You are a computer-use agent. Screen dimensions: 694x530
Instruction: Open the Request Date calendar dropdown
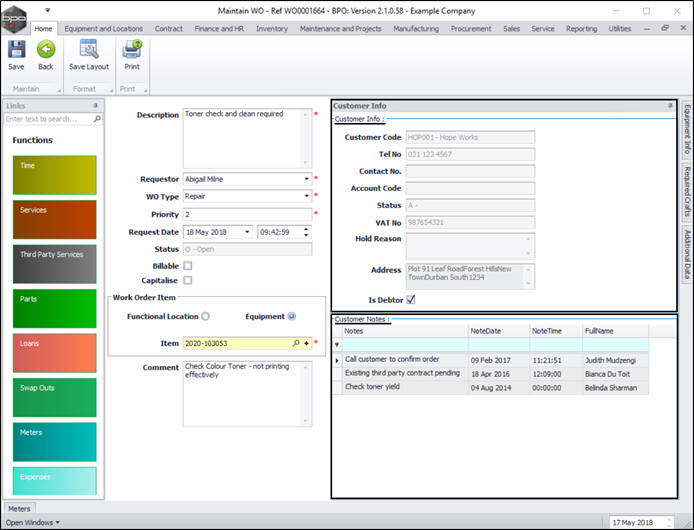click(247, 232)
